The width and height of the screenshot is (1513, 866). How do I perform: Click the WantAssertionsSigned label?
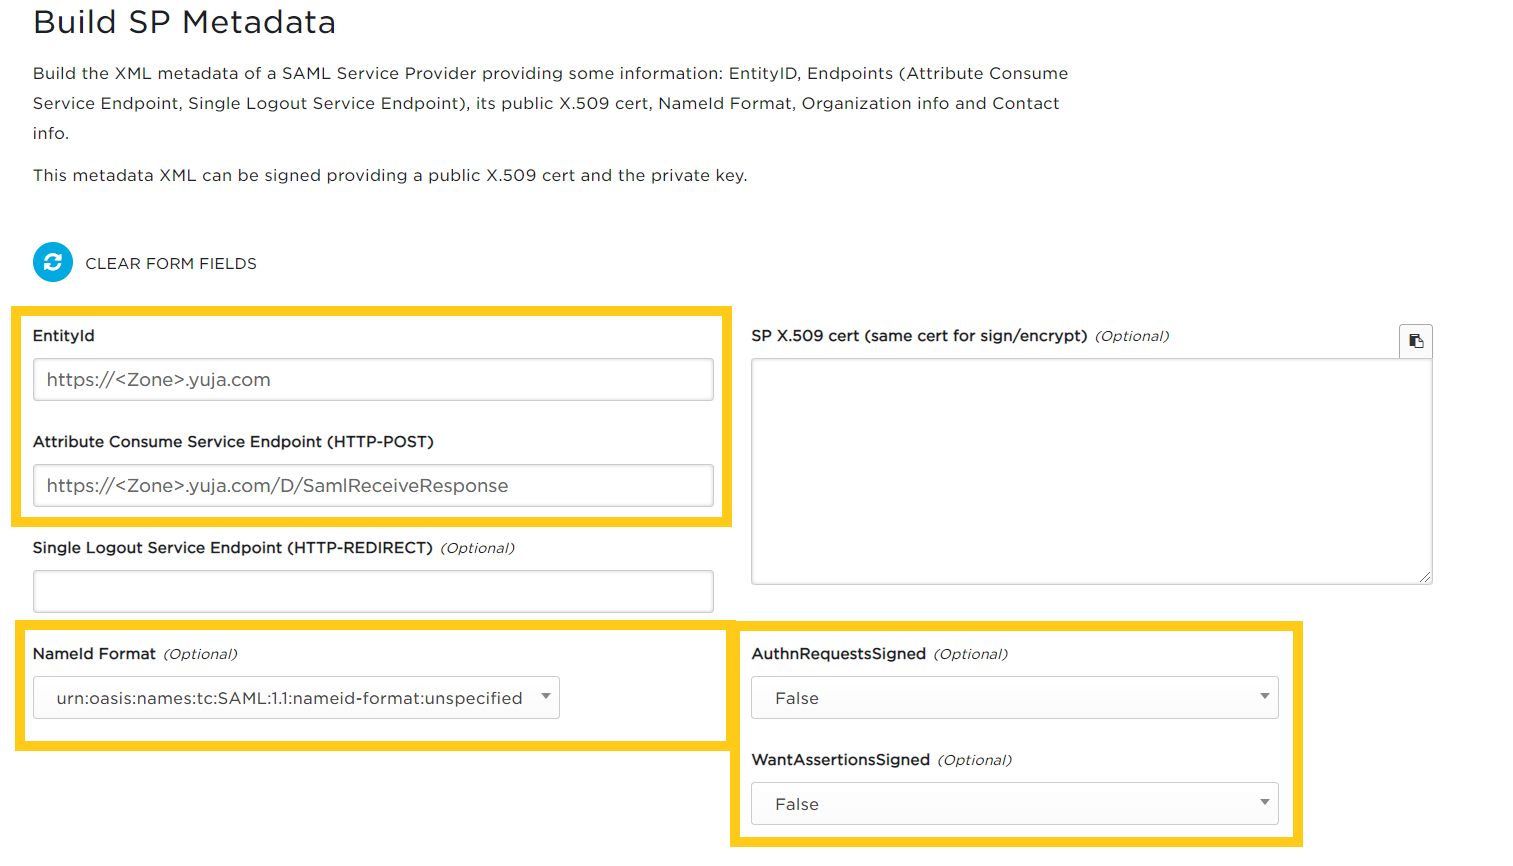[840, 760]
